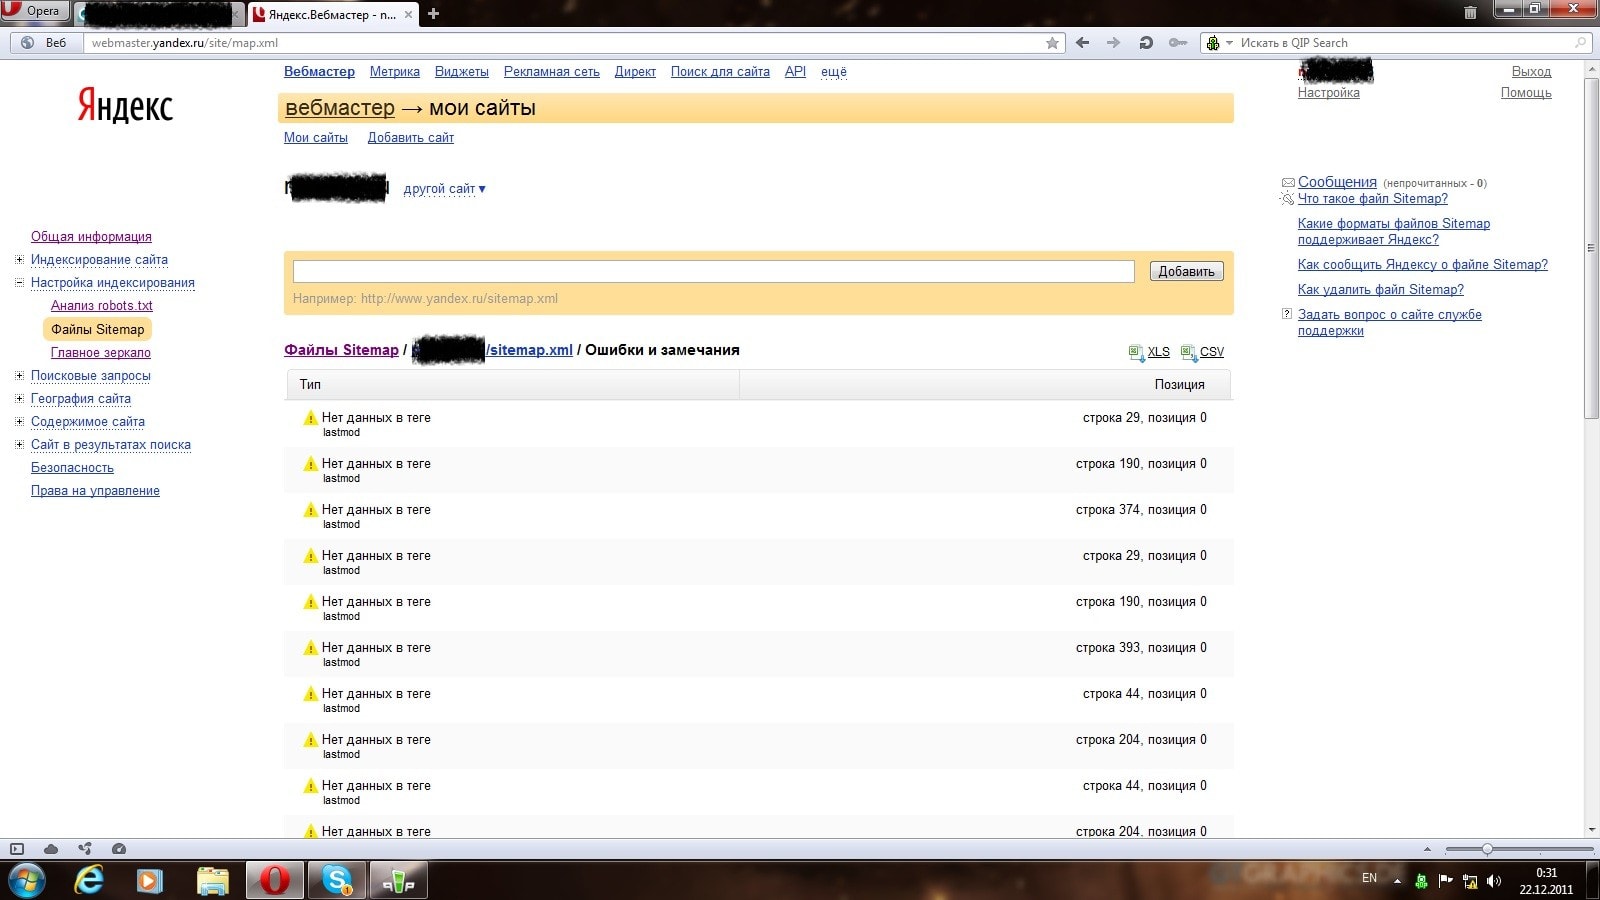Click the Выход logout link

click(x=1531, y=72)
